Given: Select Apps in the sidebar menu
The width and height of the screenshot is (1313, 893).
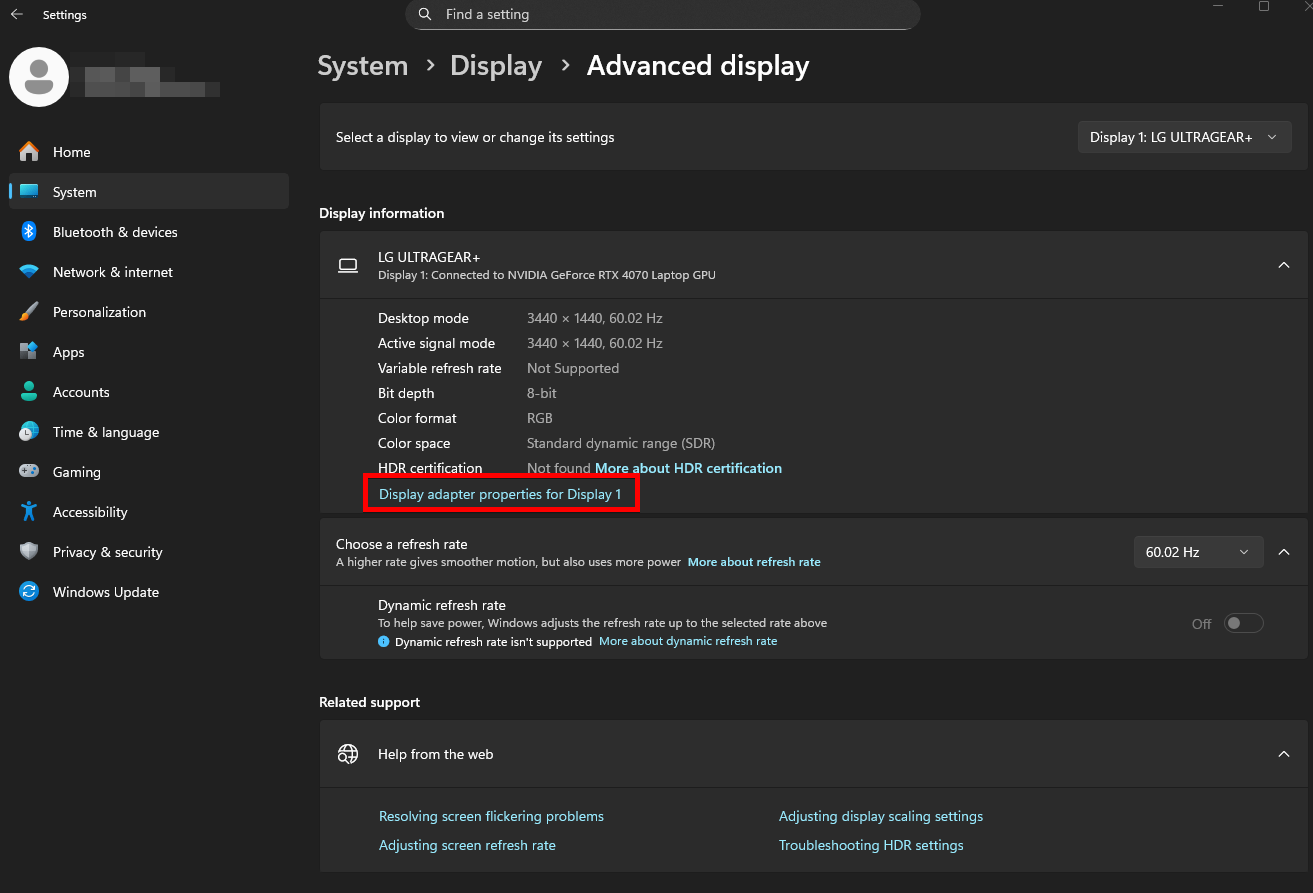Looking at the screenshot, I should pos(68,351).
